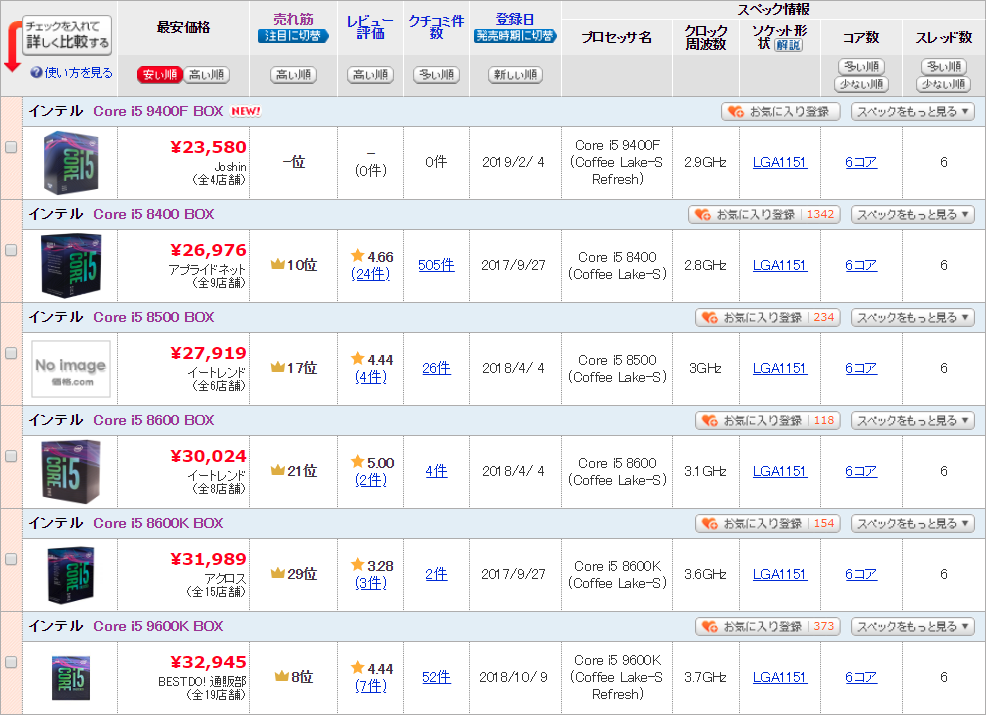Click ¥32,945 price for Core i5 9600K
The image size is (986, 715).
[208, 662]
